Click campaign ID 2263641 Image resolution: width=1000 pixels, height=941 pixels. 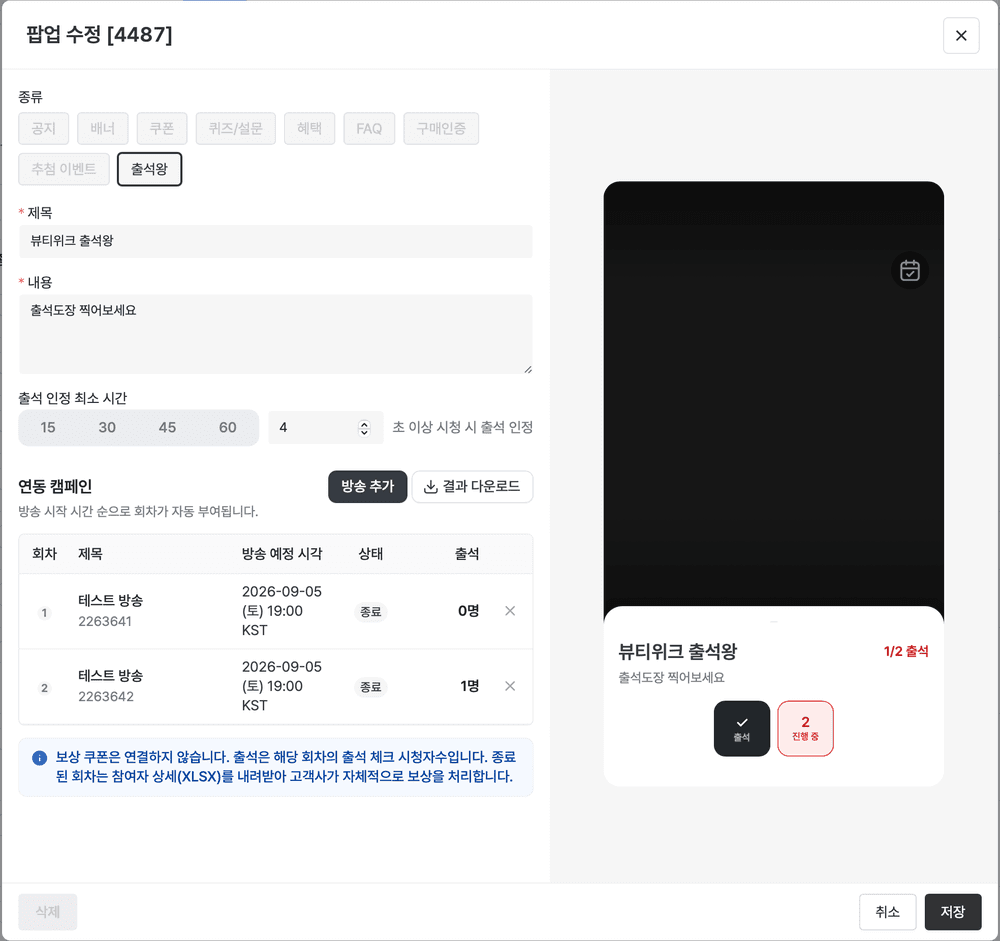(105, 621)
